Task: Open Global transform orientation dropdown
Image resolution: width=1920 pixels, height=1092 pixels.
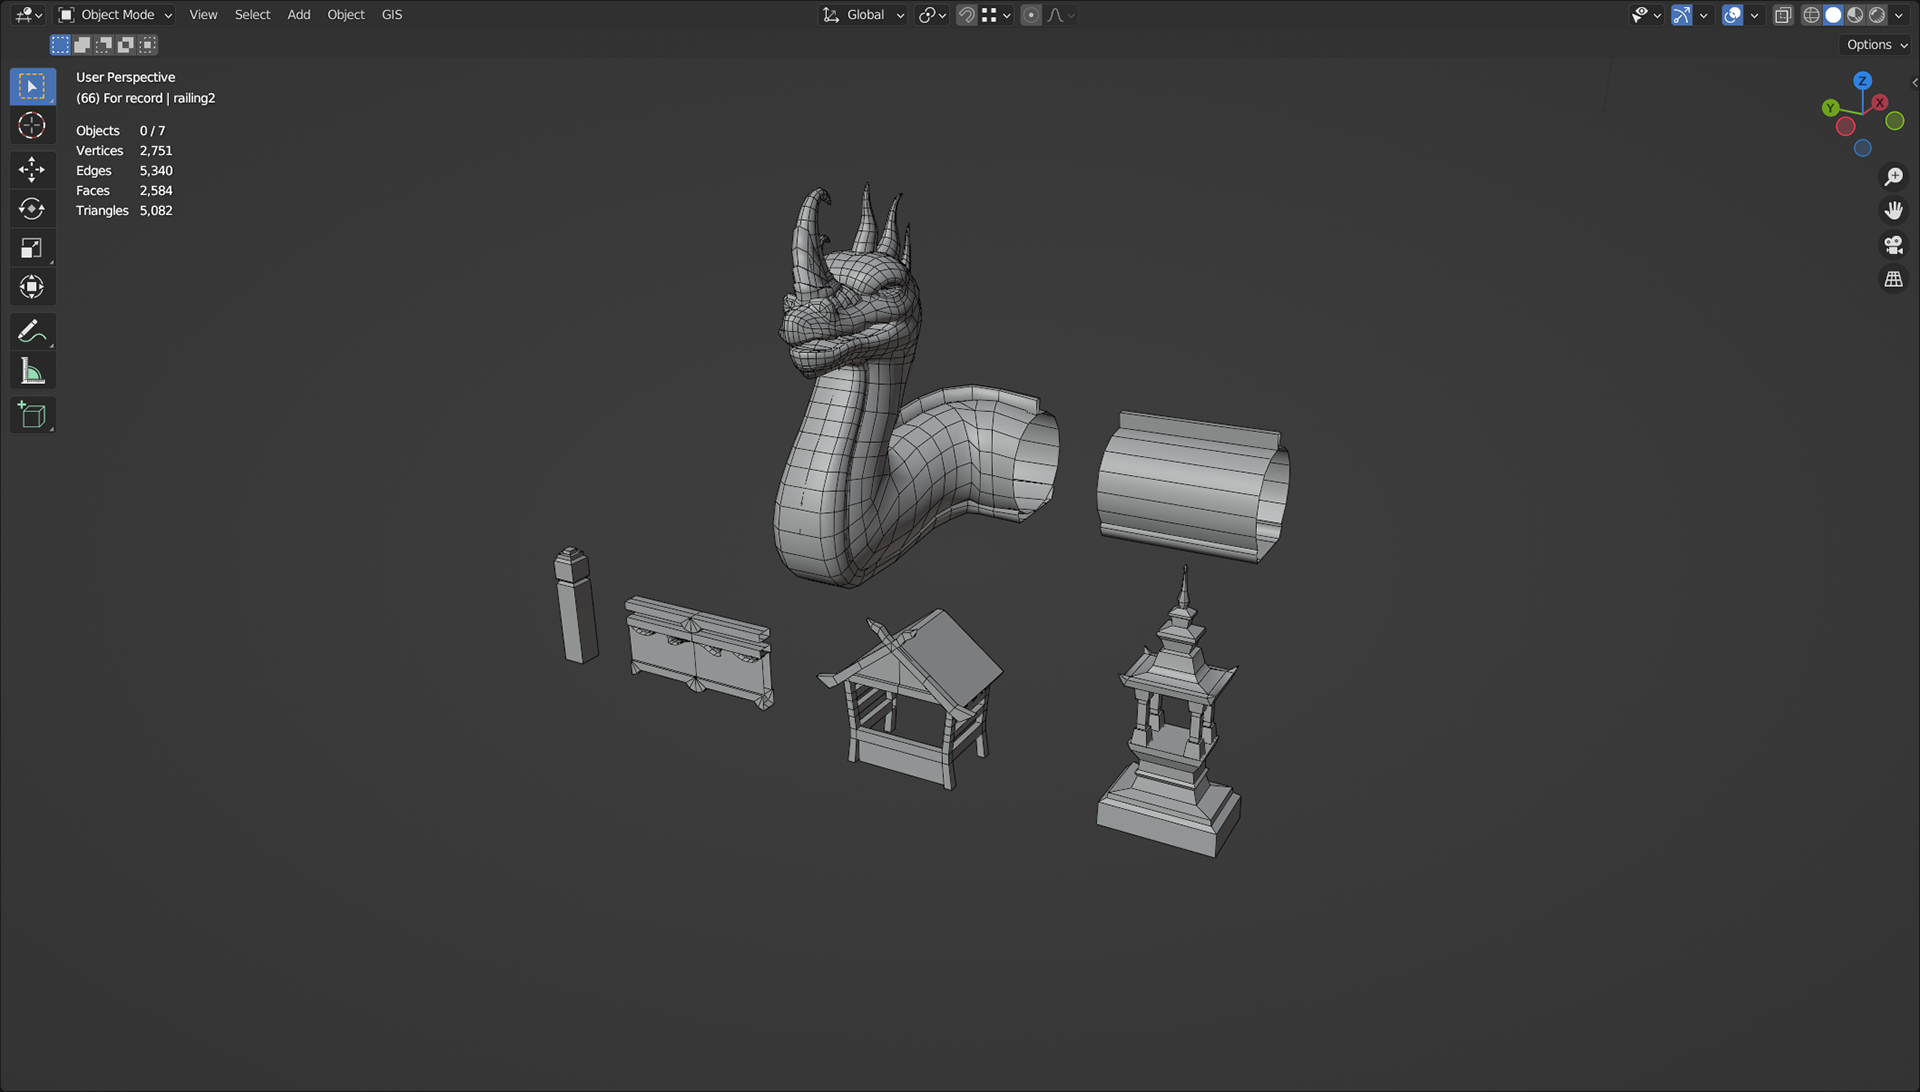Action: point(864,15)
